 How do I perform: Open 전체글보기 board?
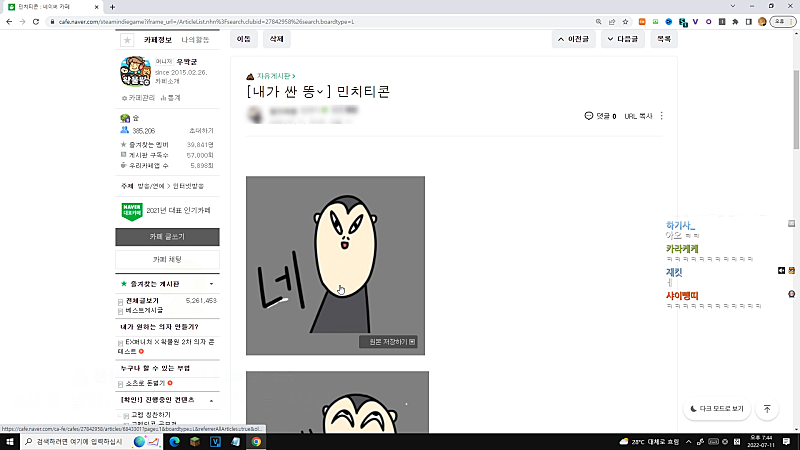pos(142,301)
